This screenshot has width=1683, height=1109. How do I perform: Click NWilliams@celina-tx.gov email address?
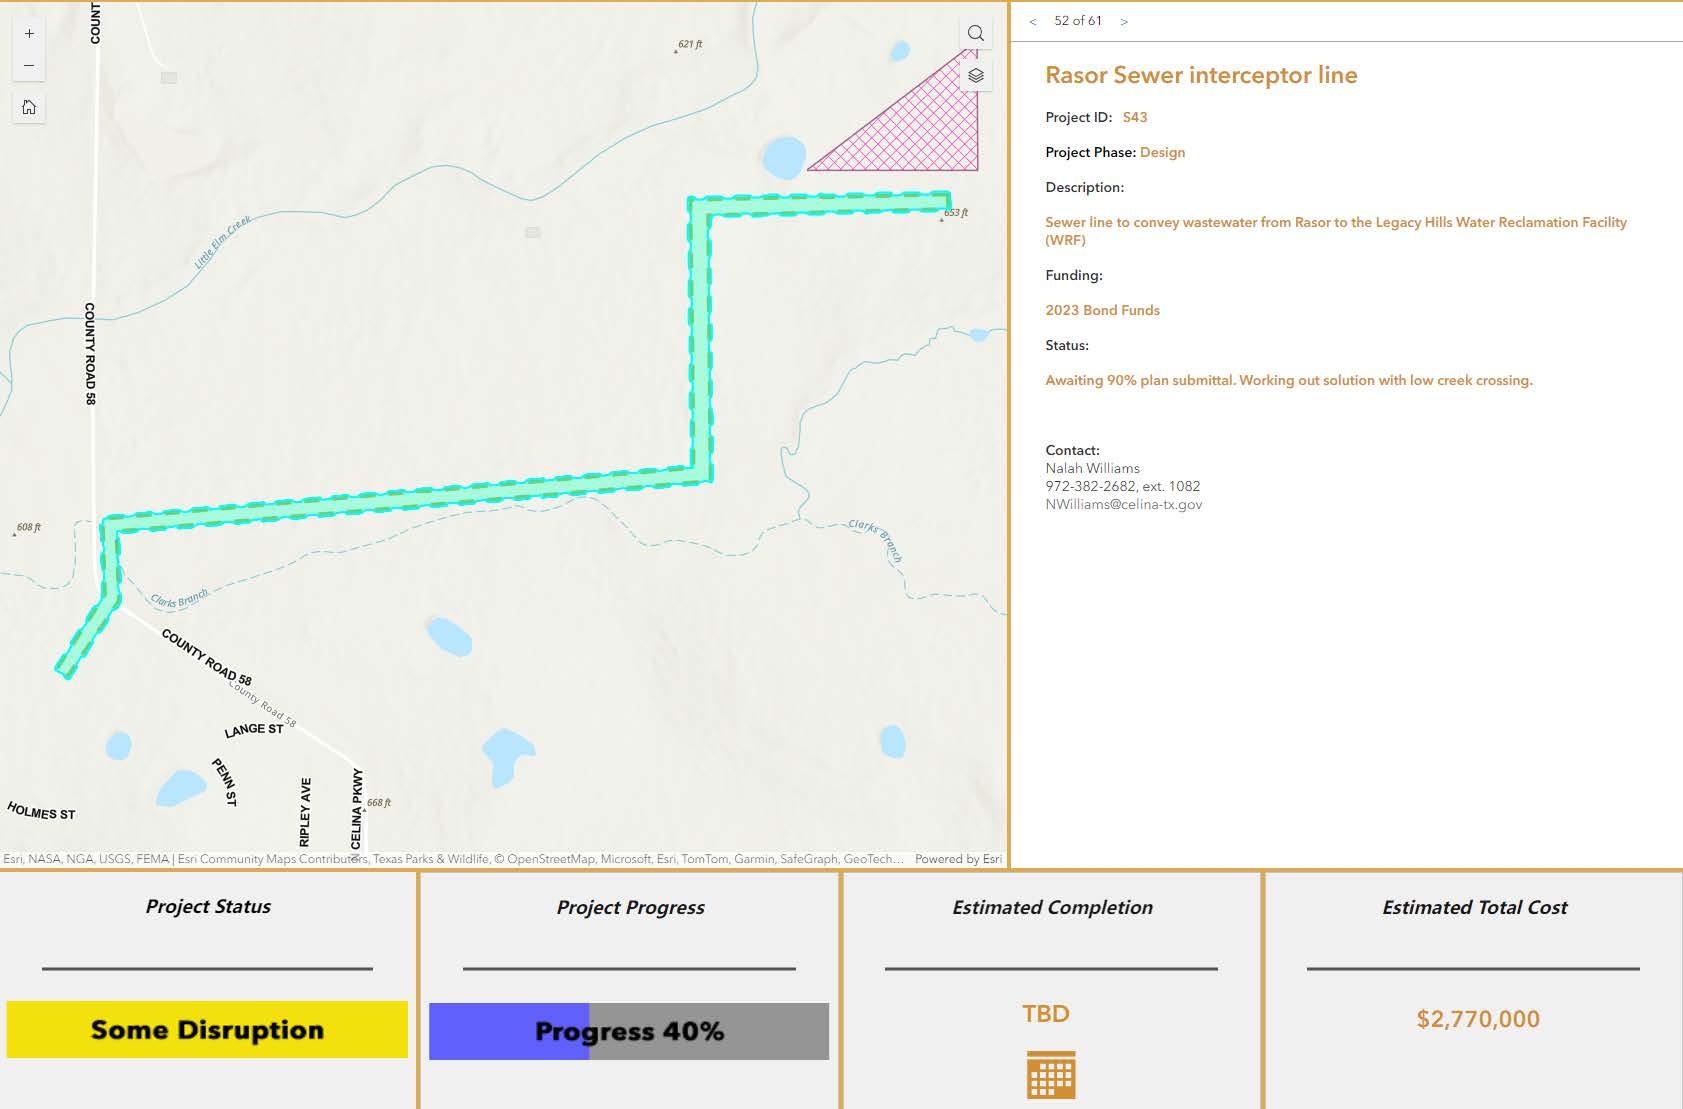coord(1124,504)
